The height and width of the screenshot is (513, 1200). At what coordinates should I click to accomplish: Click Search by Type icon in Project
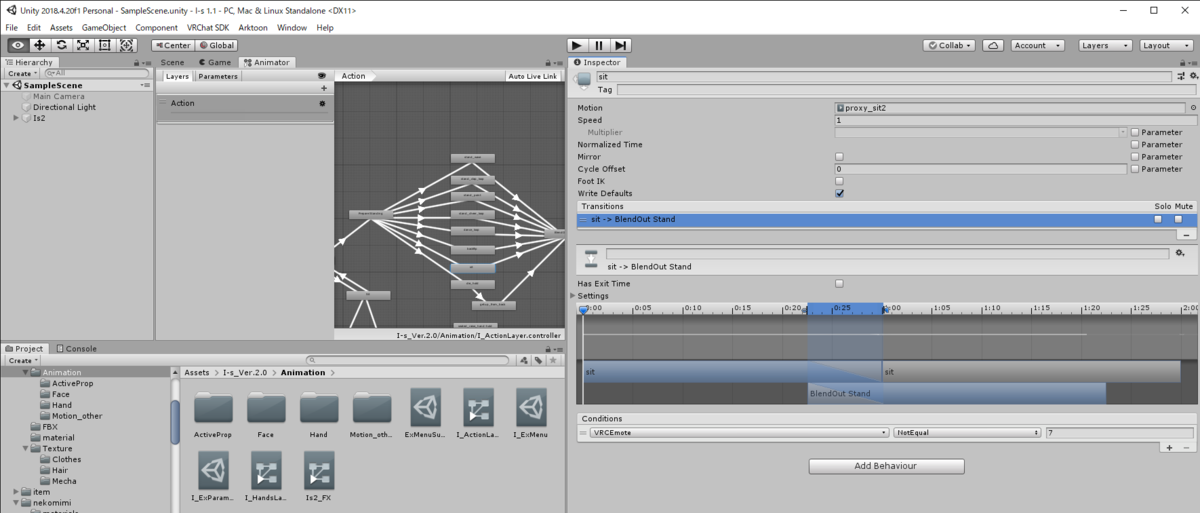click(x=526, y=360)
